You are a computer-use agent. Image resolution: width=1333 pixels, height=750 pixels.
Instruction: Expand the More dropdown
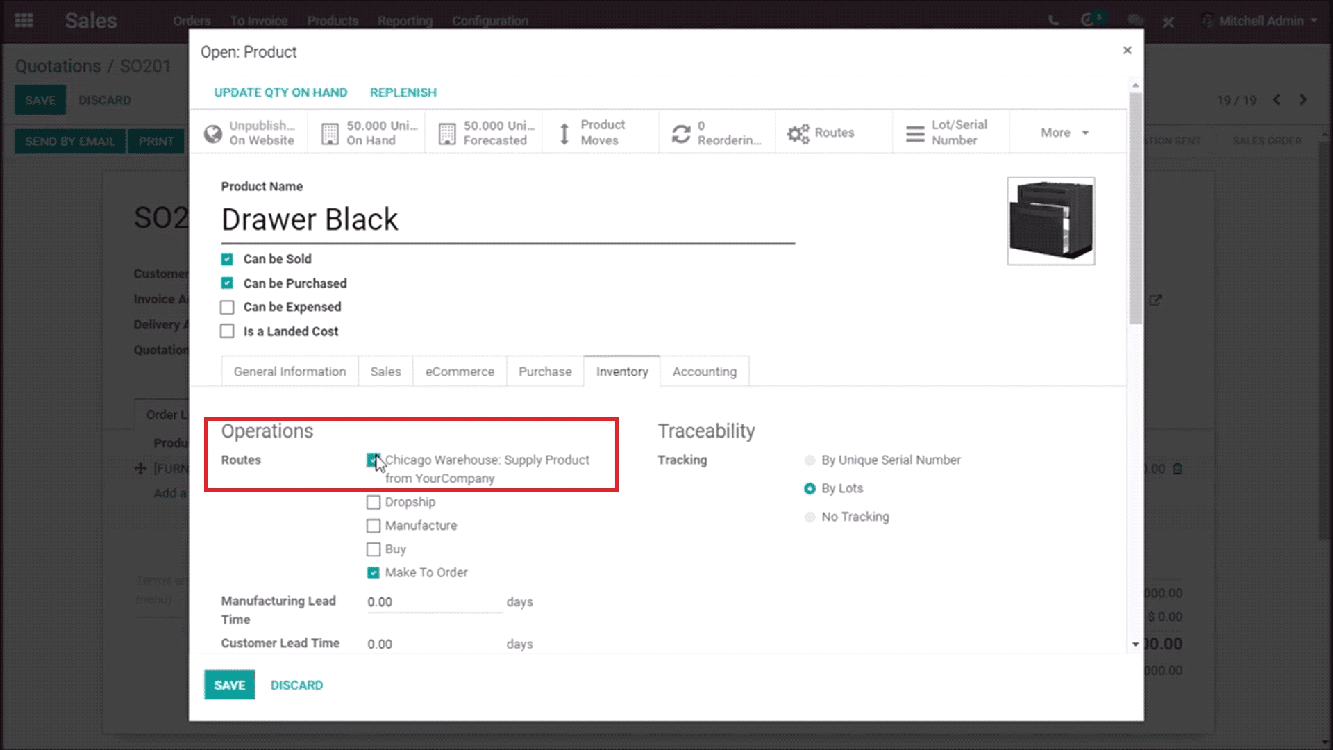1065,133
